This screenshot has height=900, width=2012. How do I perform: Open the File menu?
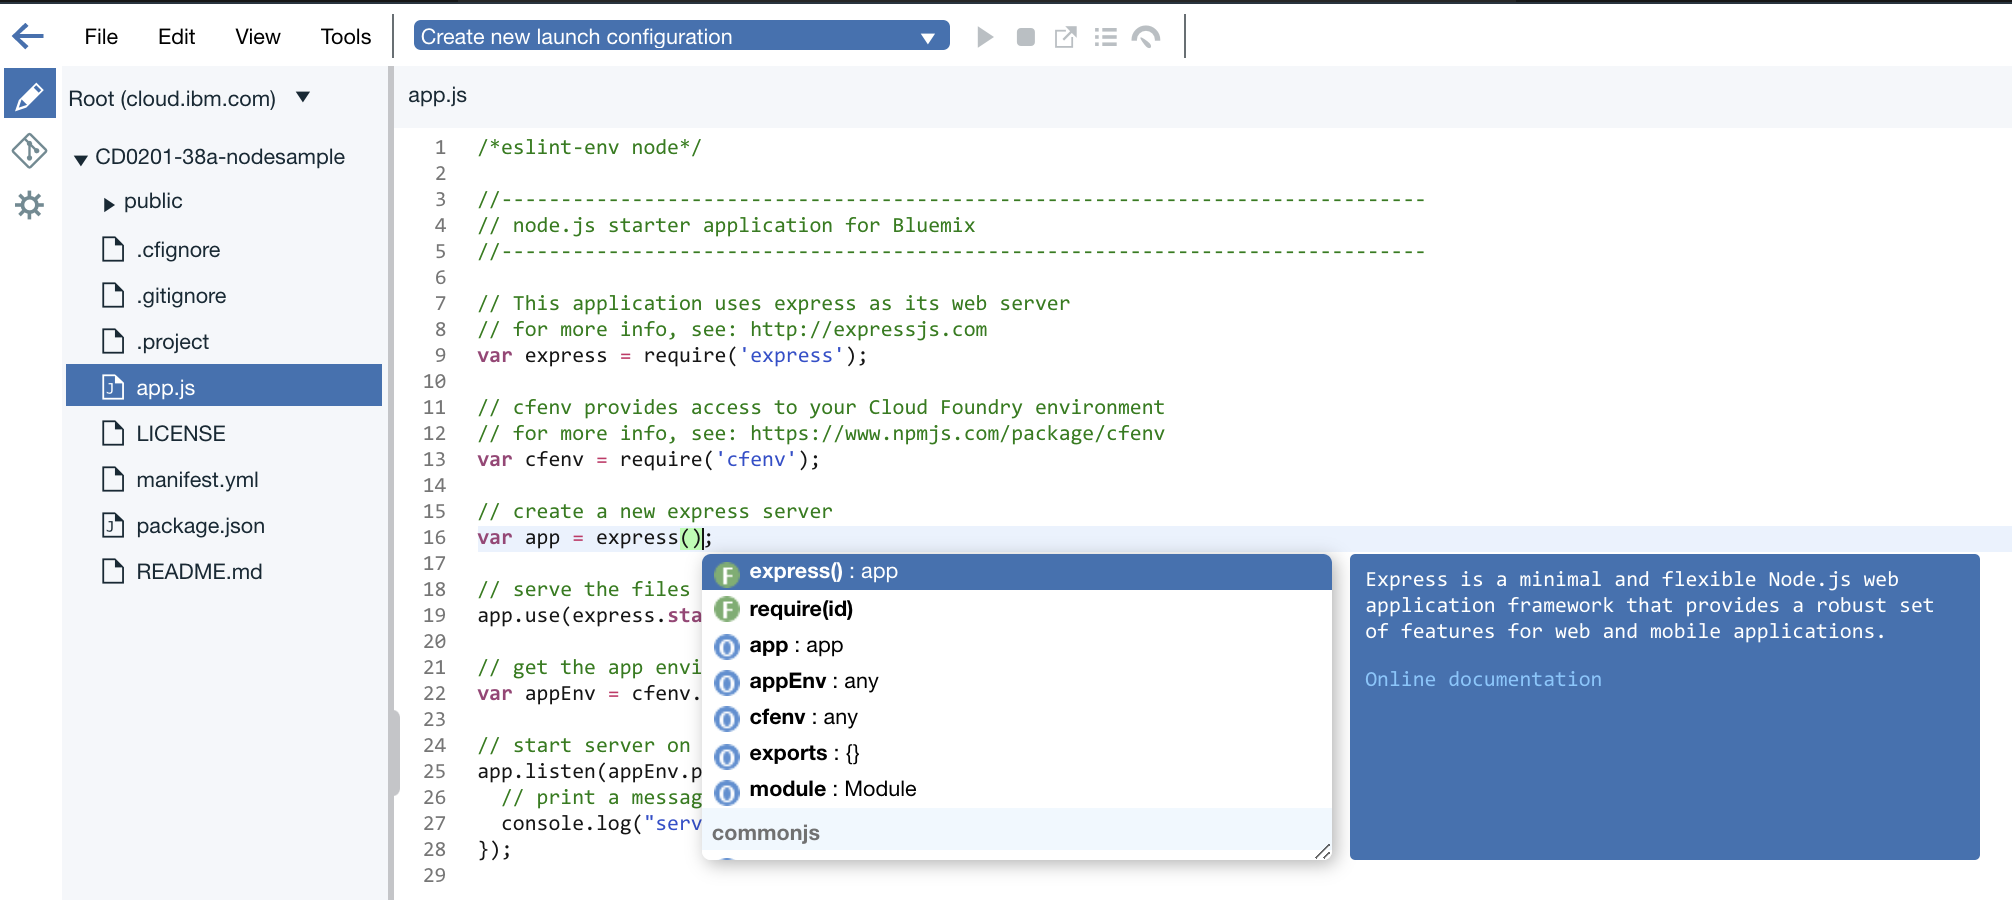click(x=101, y=37)
